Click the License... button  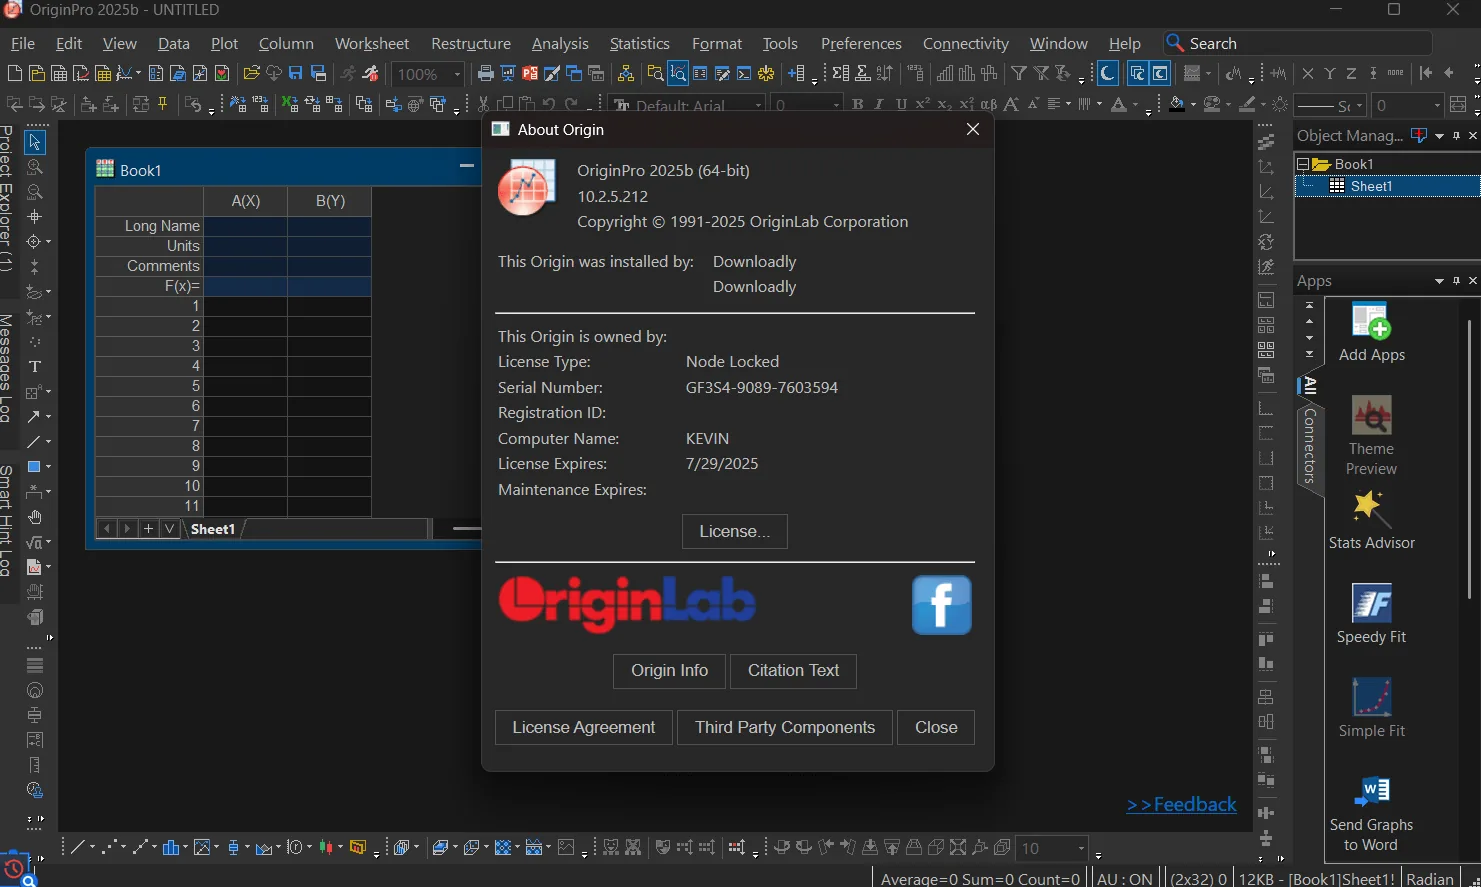[735, 532]
